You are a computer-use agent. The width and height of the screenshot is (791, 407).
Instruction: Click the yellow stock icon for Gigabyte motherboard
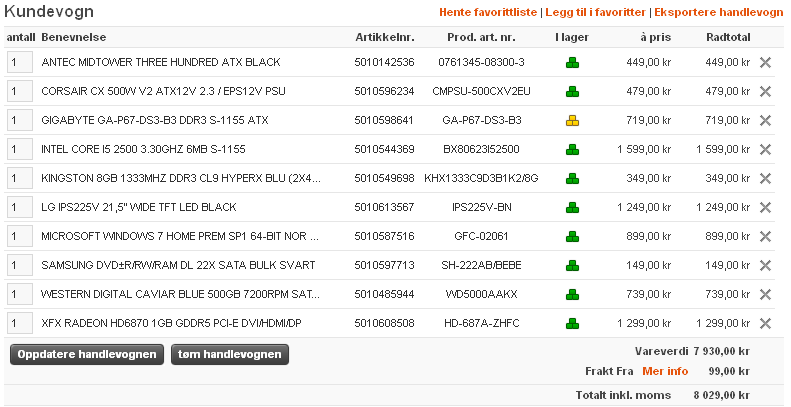(572, 121)
